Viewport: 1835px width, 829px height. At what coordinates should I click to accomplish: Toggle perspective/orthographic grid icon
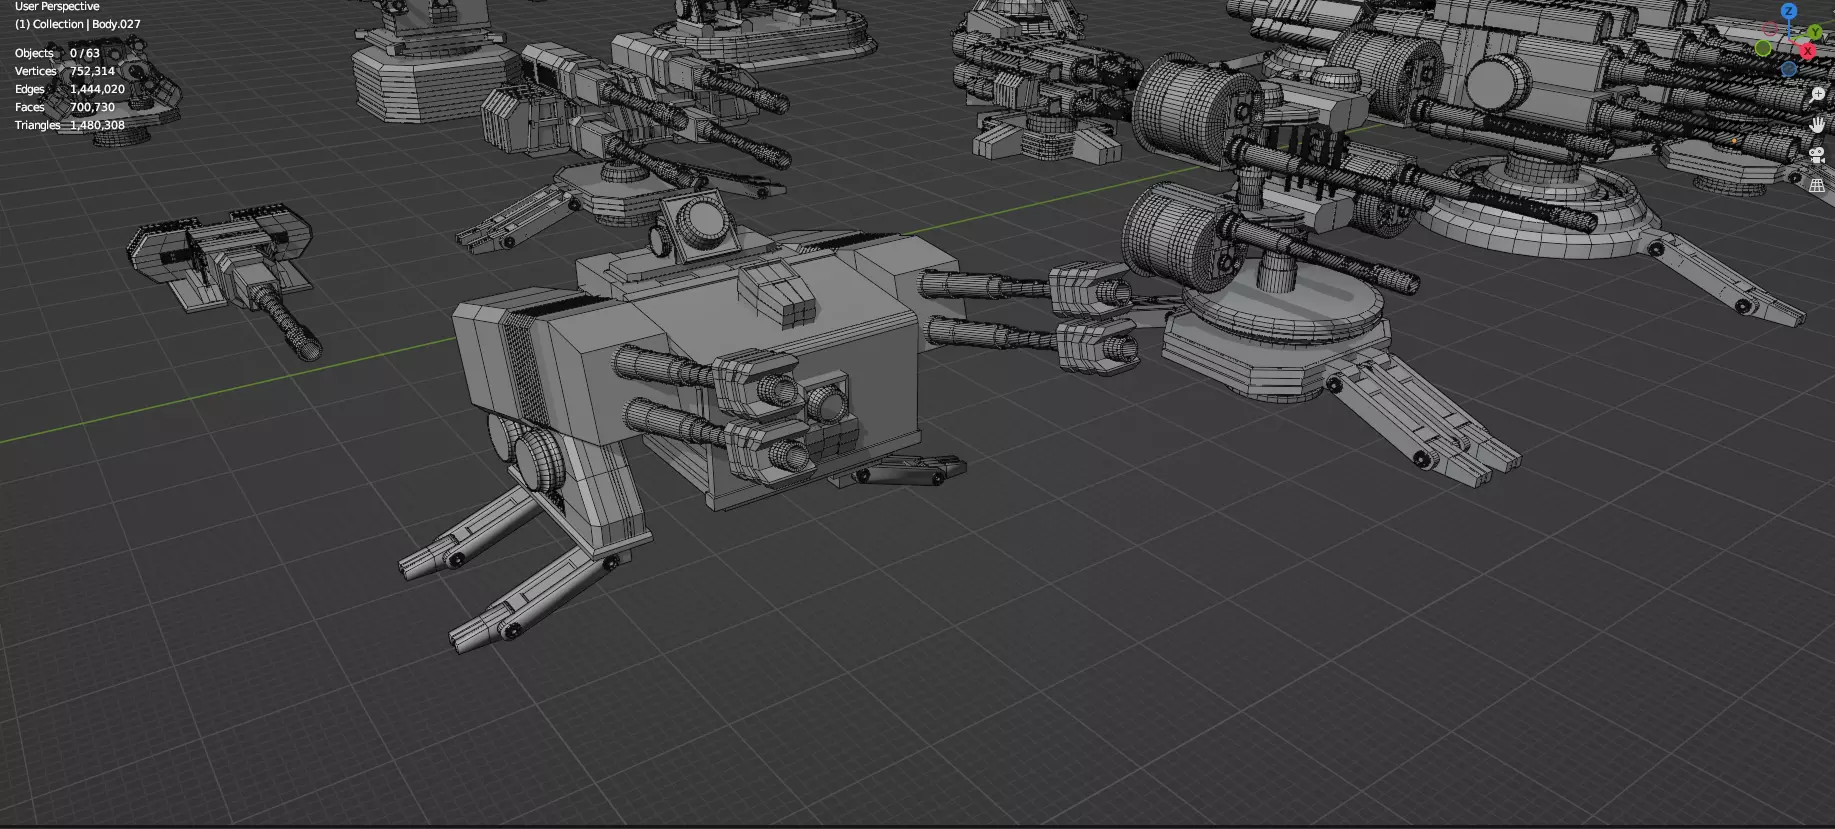[1818, 185]
